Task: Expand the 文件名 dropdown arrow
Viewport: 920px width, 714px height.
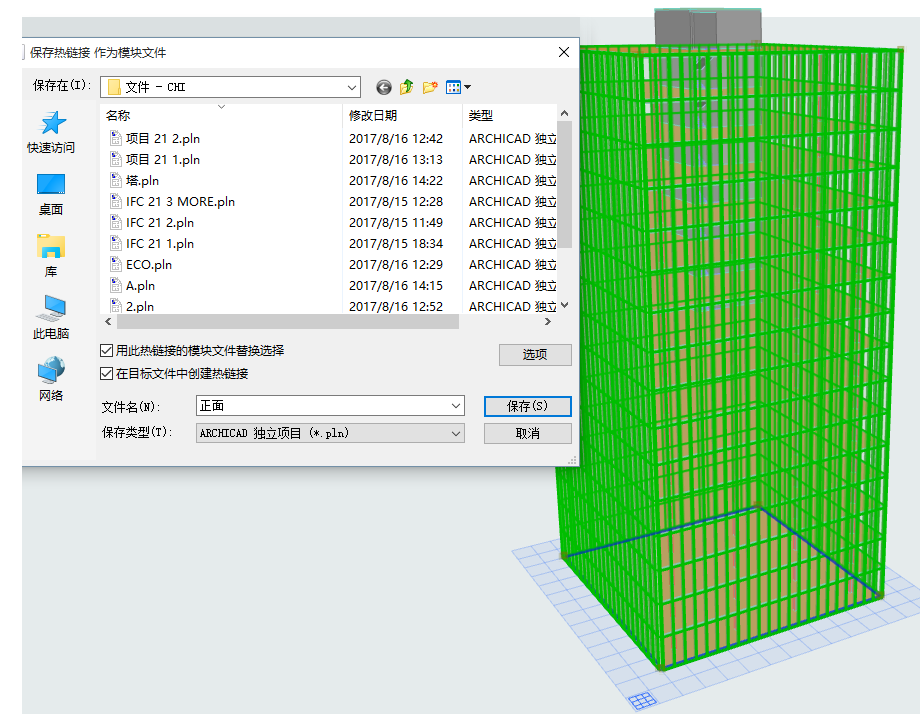Action: (456, 406)
